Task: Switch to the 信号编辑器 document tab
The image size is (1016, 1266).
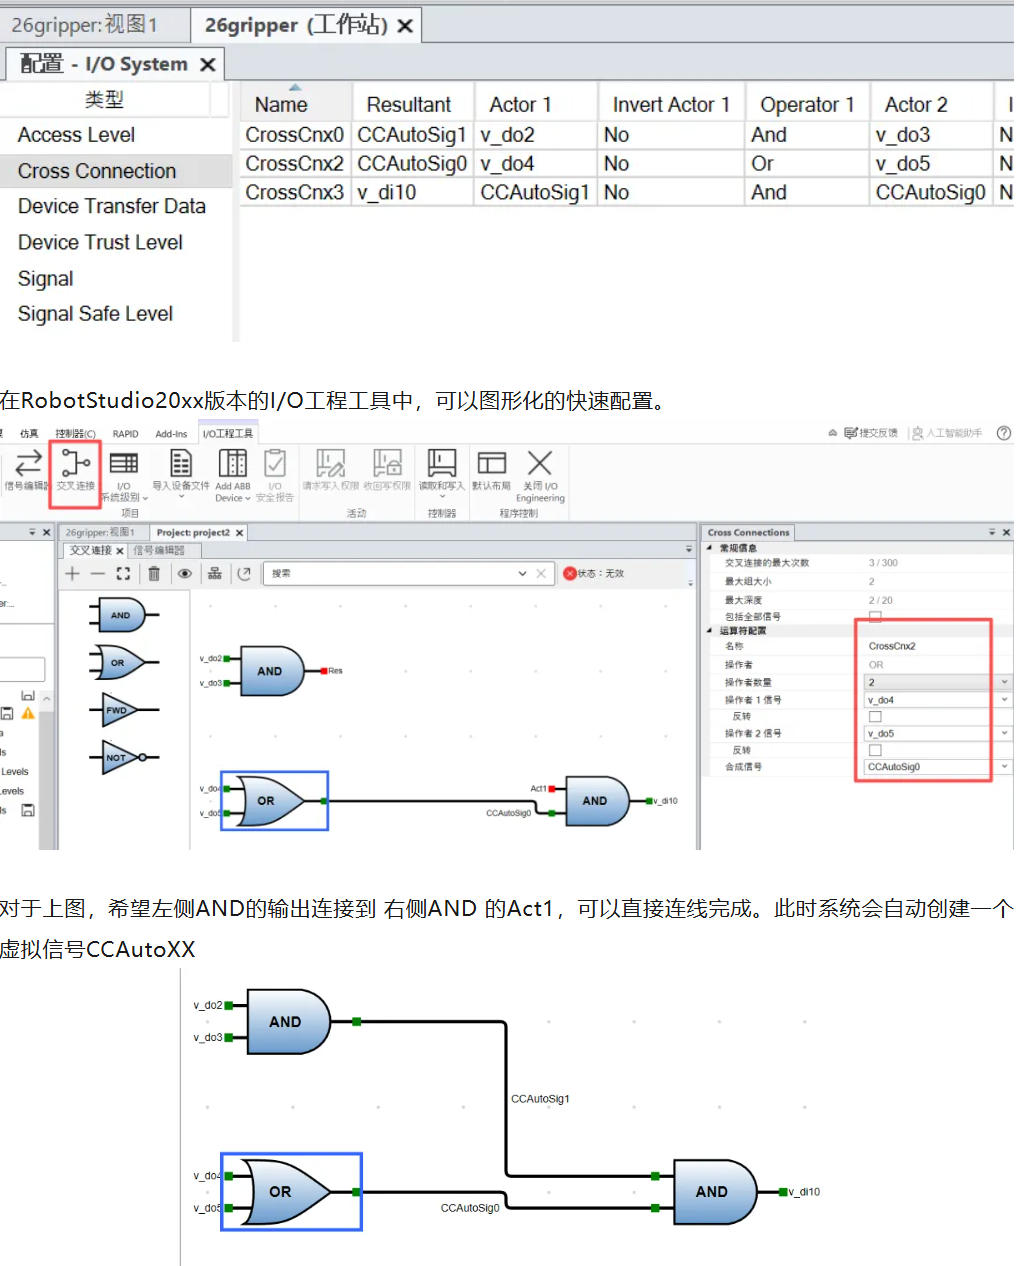Action: 159,550
